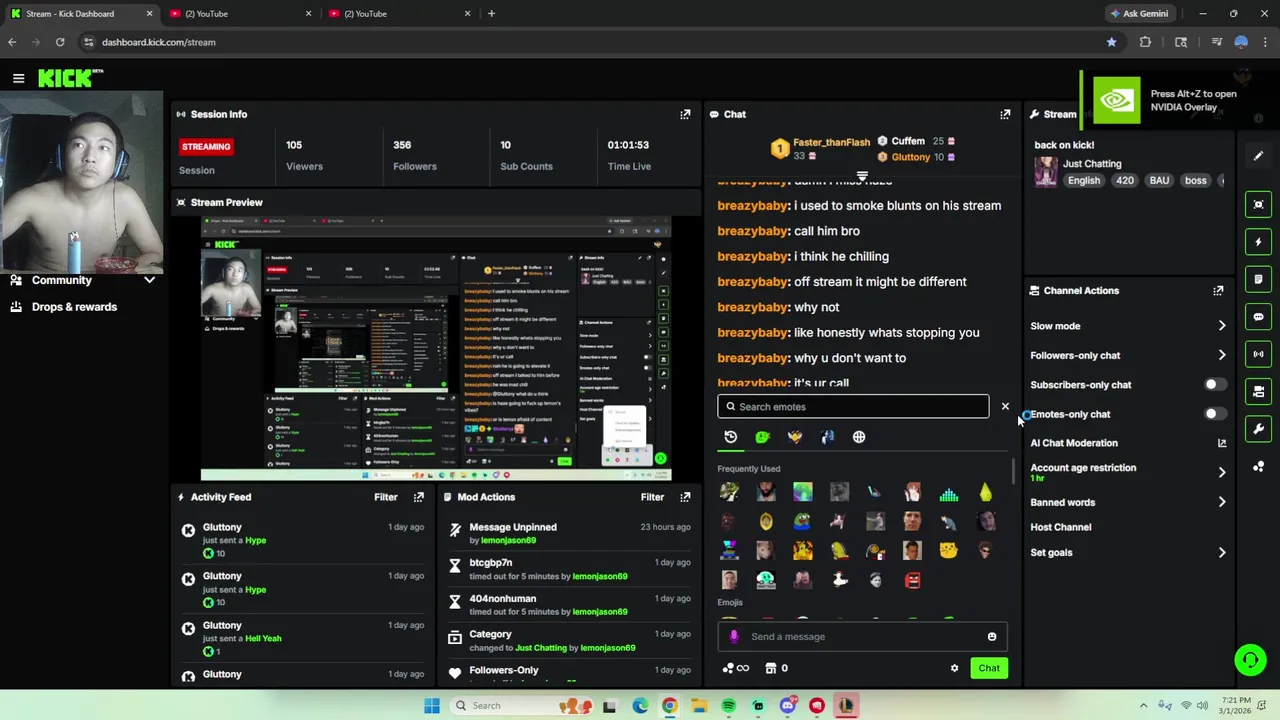1280x720 pixels.
Task: Click the English stream tag
Action: pyautogui.click(x=1083, y=181)
